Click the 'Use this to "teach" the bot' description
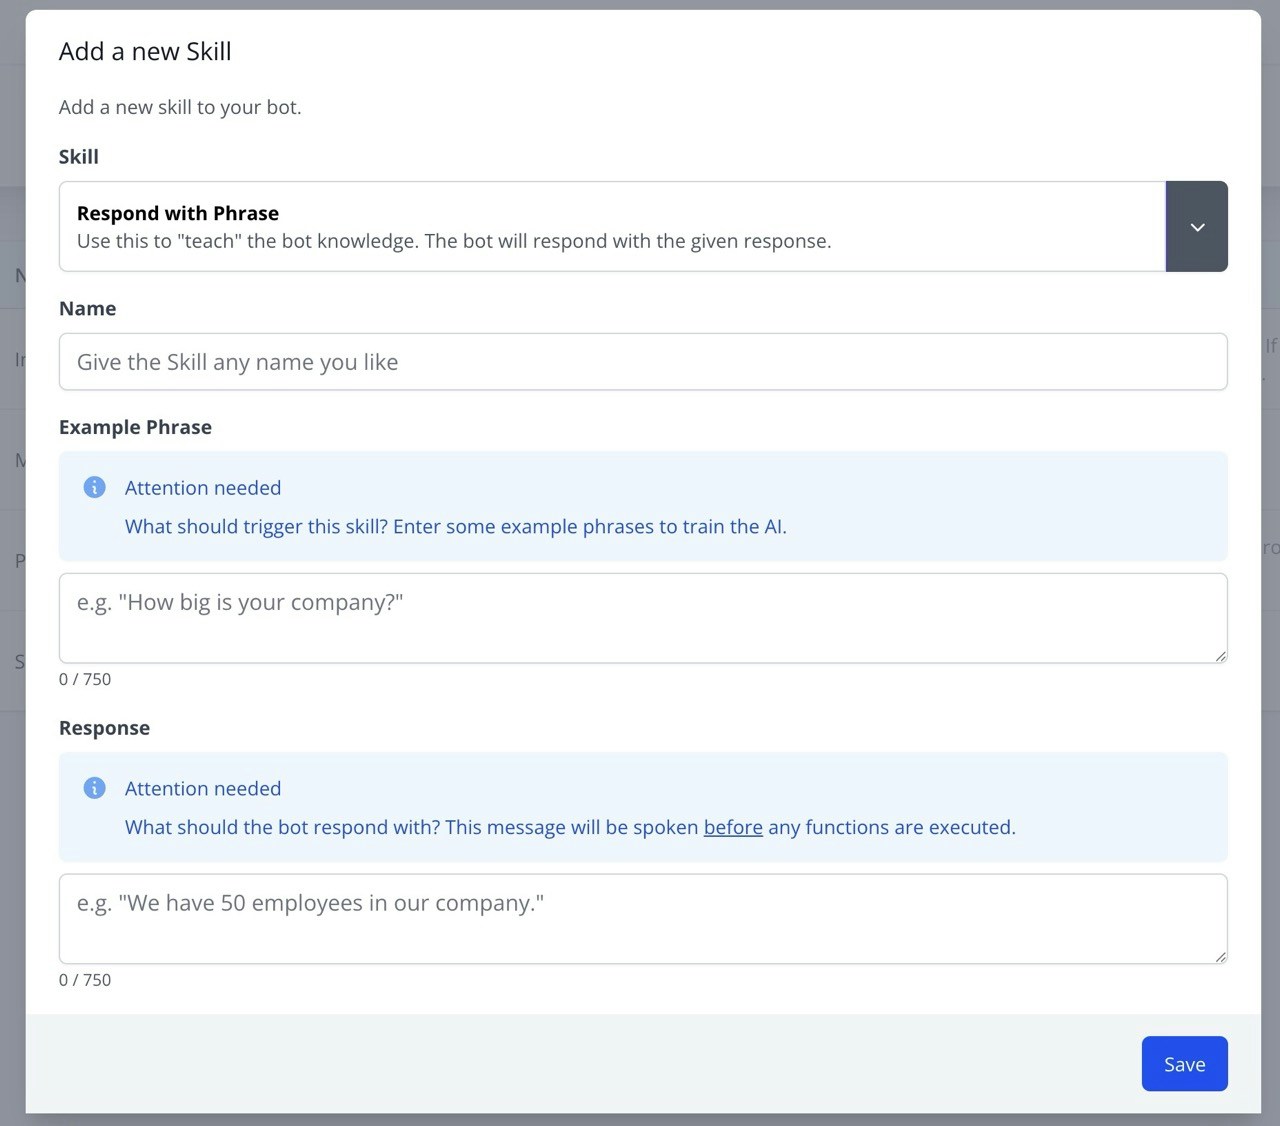The height and width of the screenshot is (1126, 1280). pyautogui.click(x=454, y=241)
